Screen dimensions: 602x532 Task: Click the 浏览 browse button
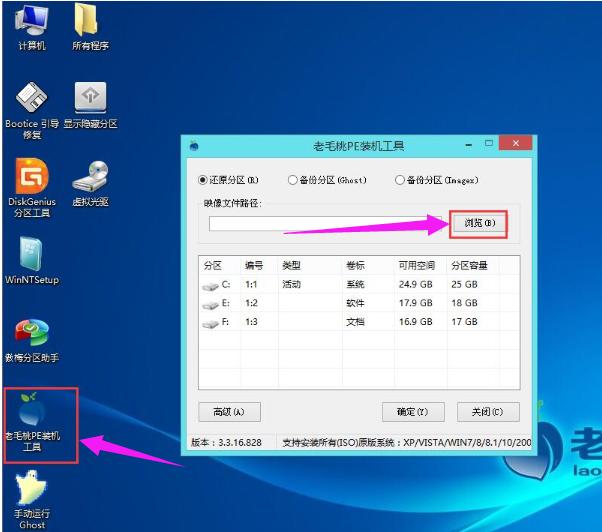pyautogui.click(x=478, y=223)
